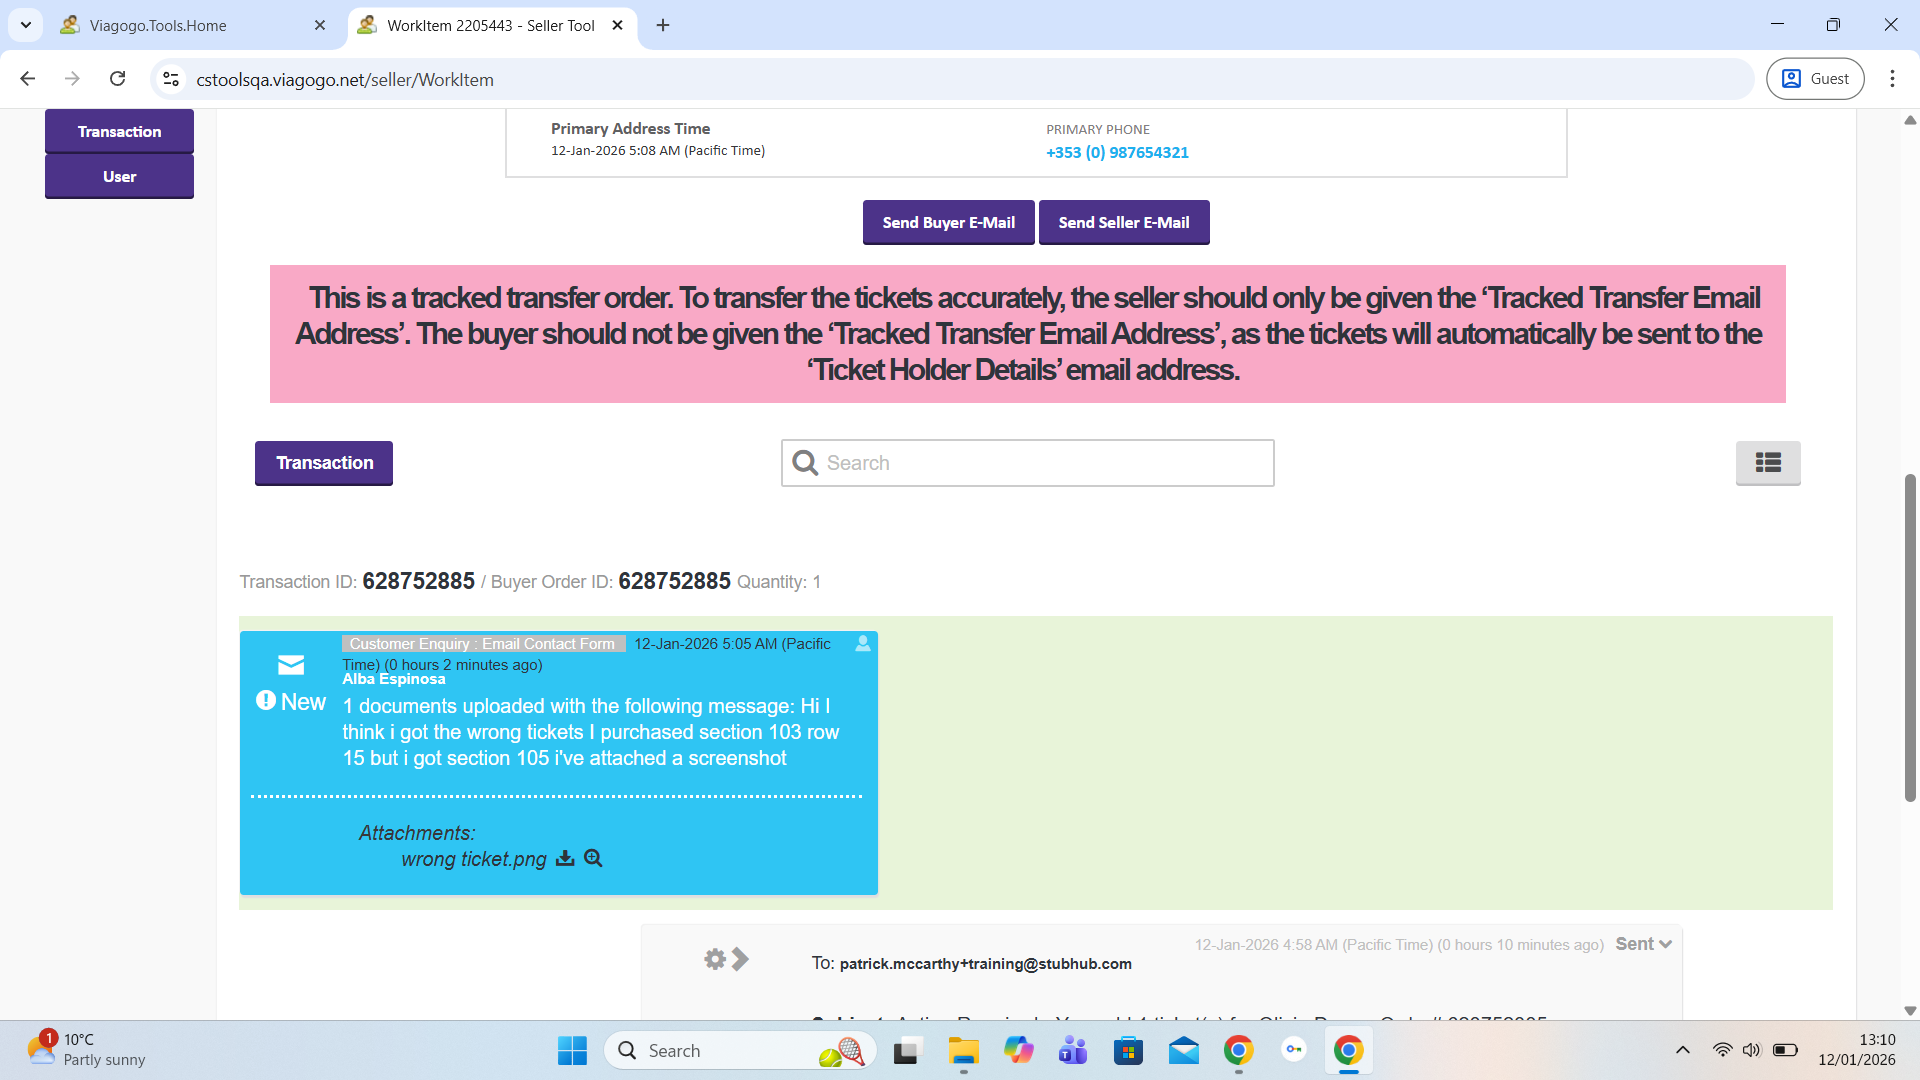Click Send Buyer E-Mail button
This screenshot has width=1920, height=1080.
point(948,222)
